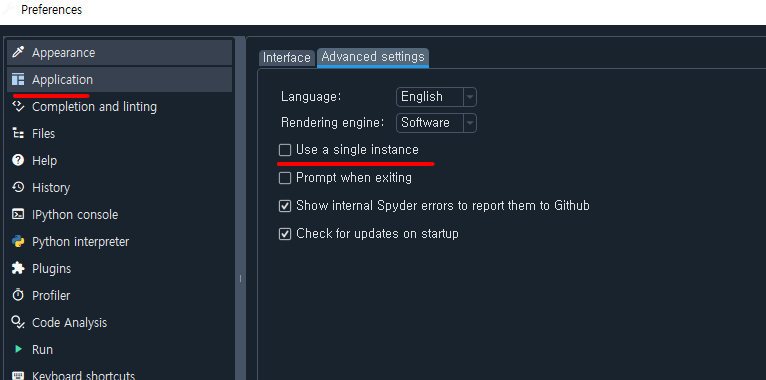Click the Rendering engine: label text
766x380 pixels.
pyautogui.click(x=333, y=123)
